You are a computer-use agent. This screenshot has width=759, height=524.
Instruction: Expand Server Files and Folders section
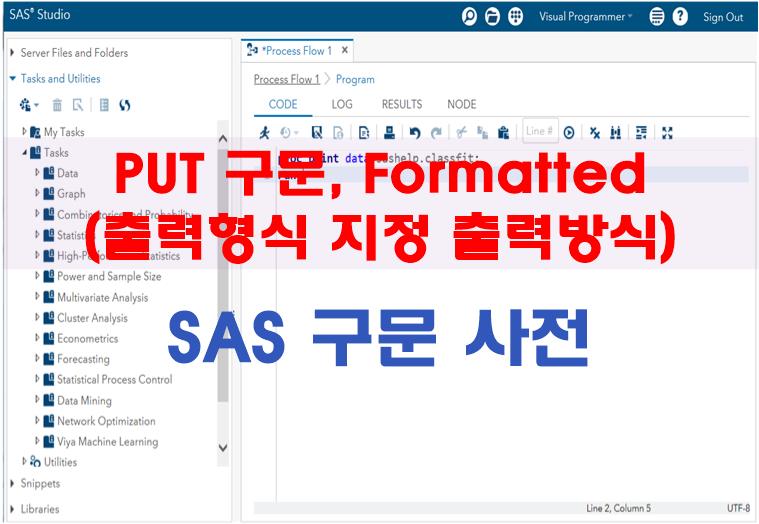(x=13, y=52)
